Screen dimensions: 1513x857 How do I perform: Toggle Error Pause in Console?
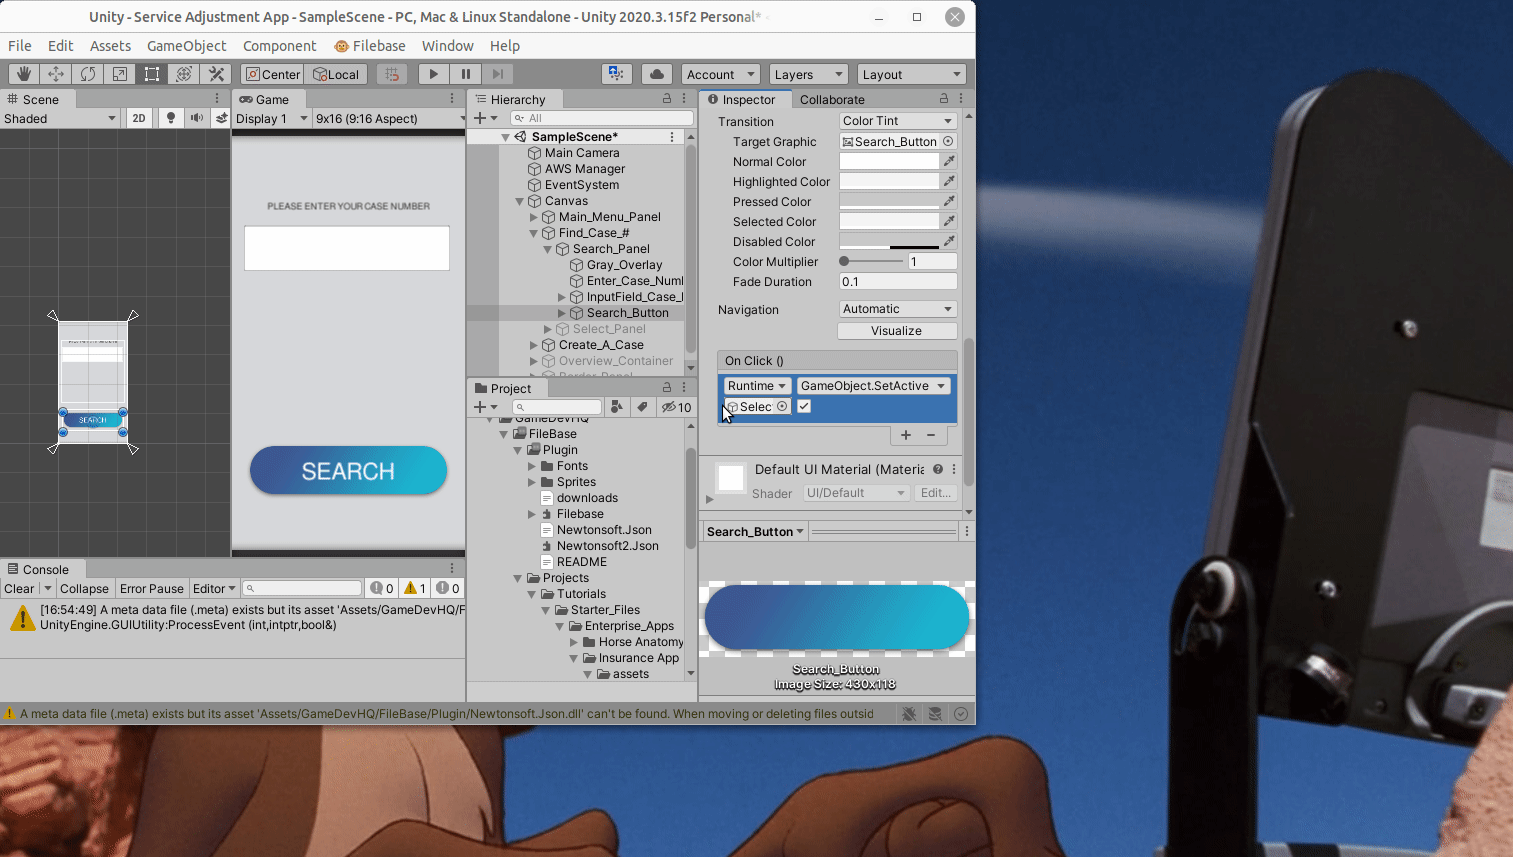click(x=152, y=588)
